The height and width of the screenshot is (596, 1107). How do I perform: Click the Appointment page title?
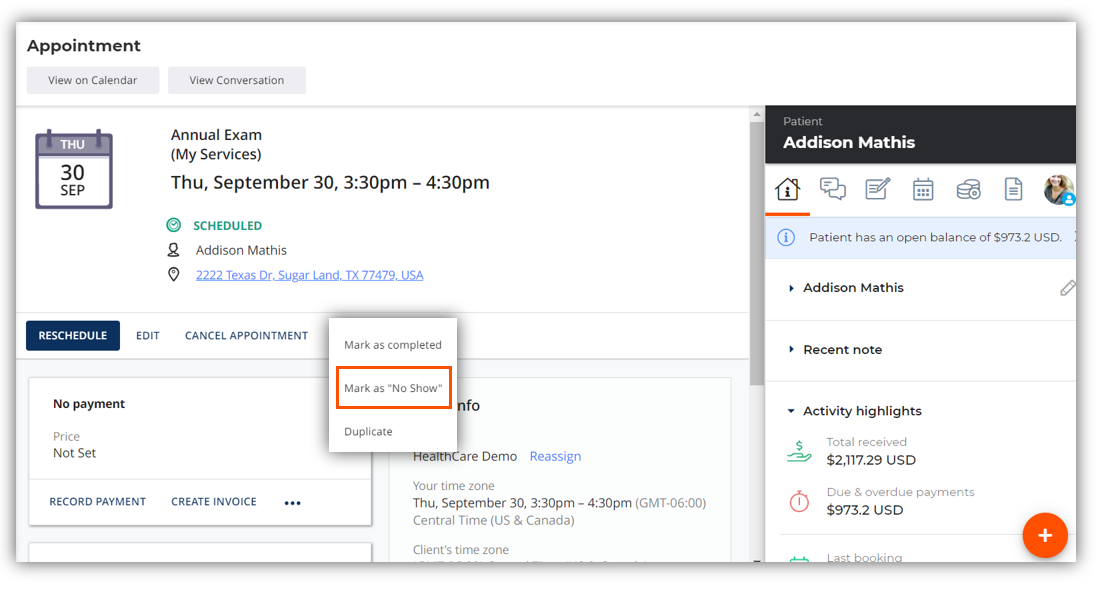tap(84, 46)
